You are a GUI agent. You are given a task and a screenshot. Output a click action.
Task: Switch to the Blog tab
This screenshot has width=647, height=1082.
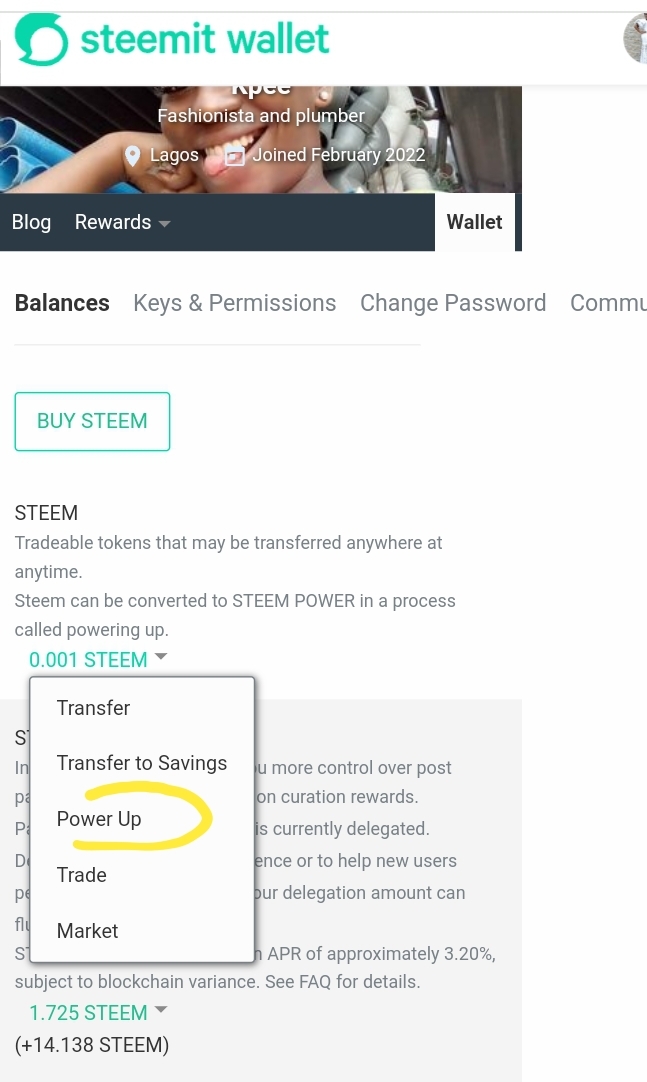point(31,222)
